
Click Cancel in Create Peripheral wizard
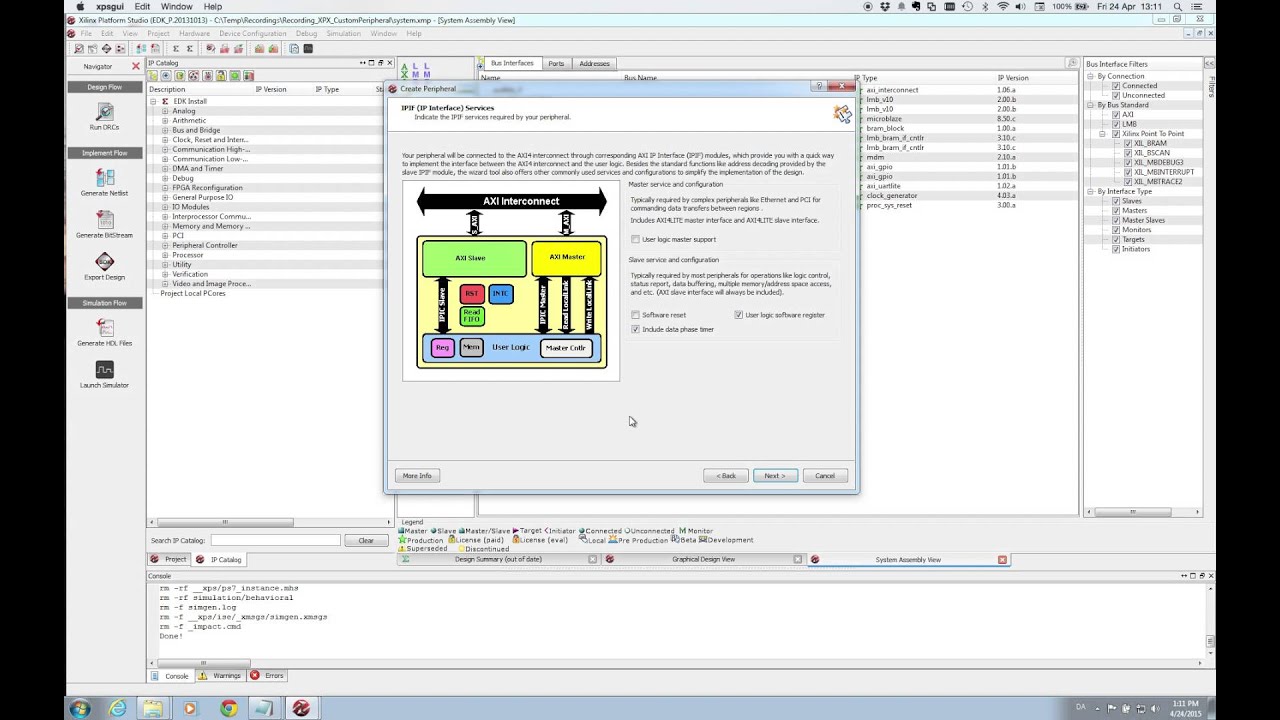click(825, 476)
